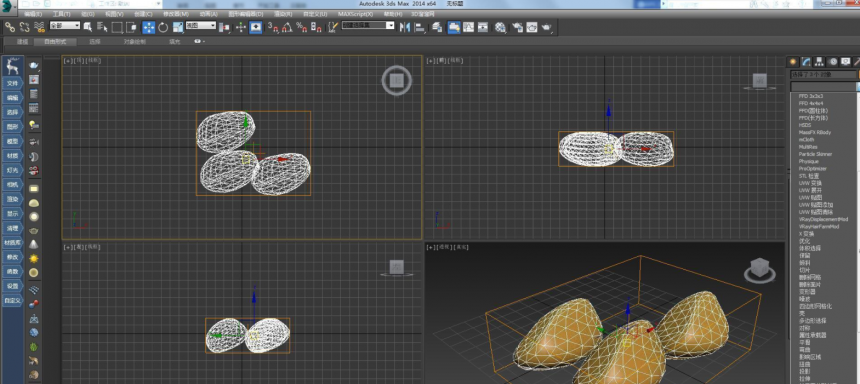Open the Layer Manager
Screen dimensions: 860x384
tap(437, 27)
